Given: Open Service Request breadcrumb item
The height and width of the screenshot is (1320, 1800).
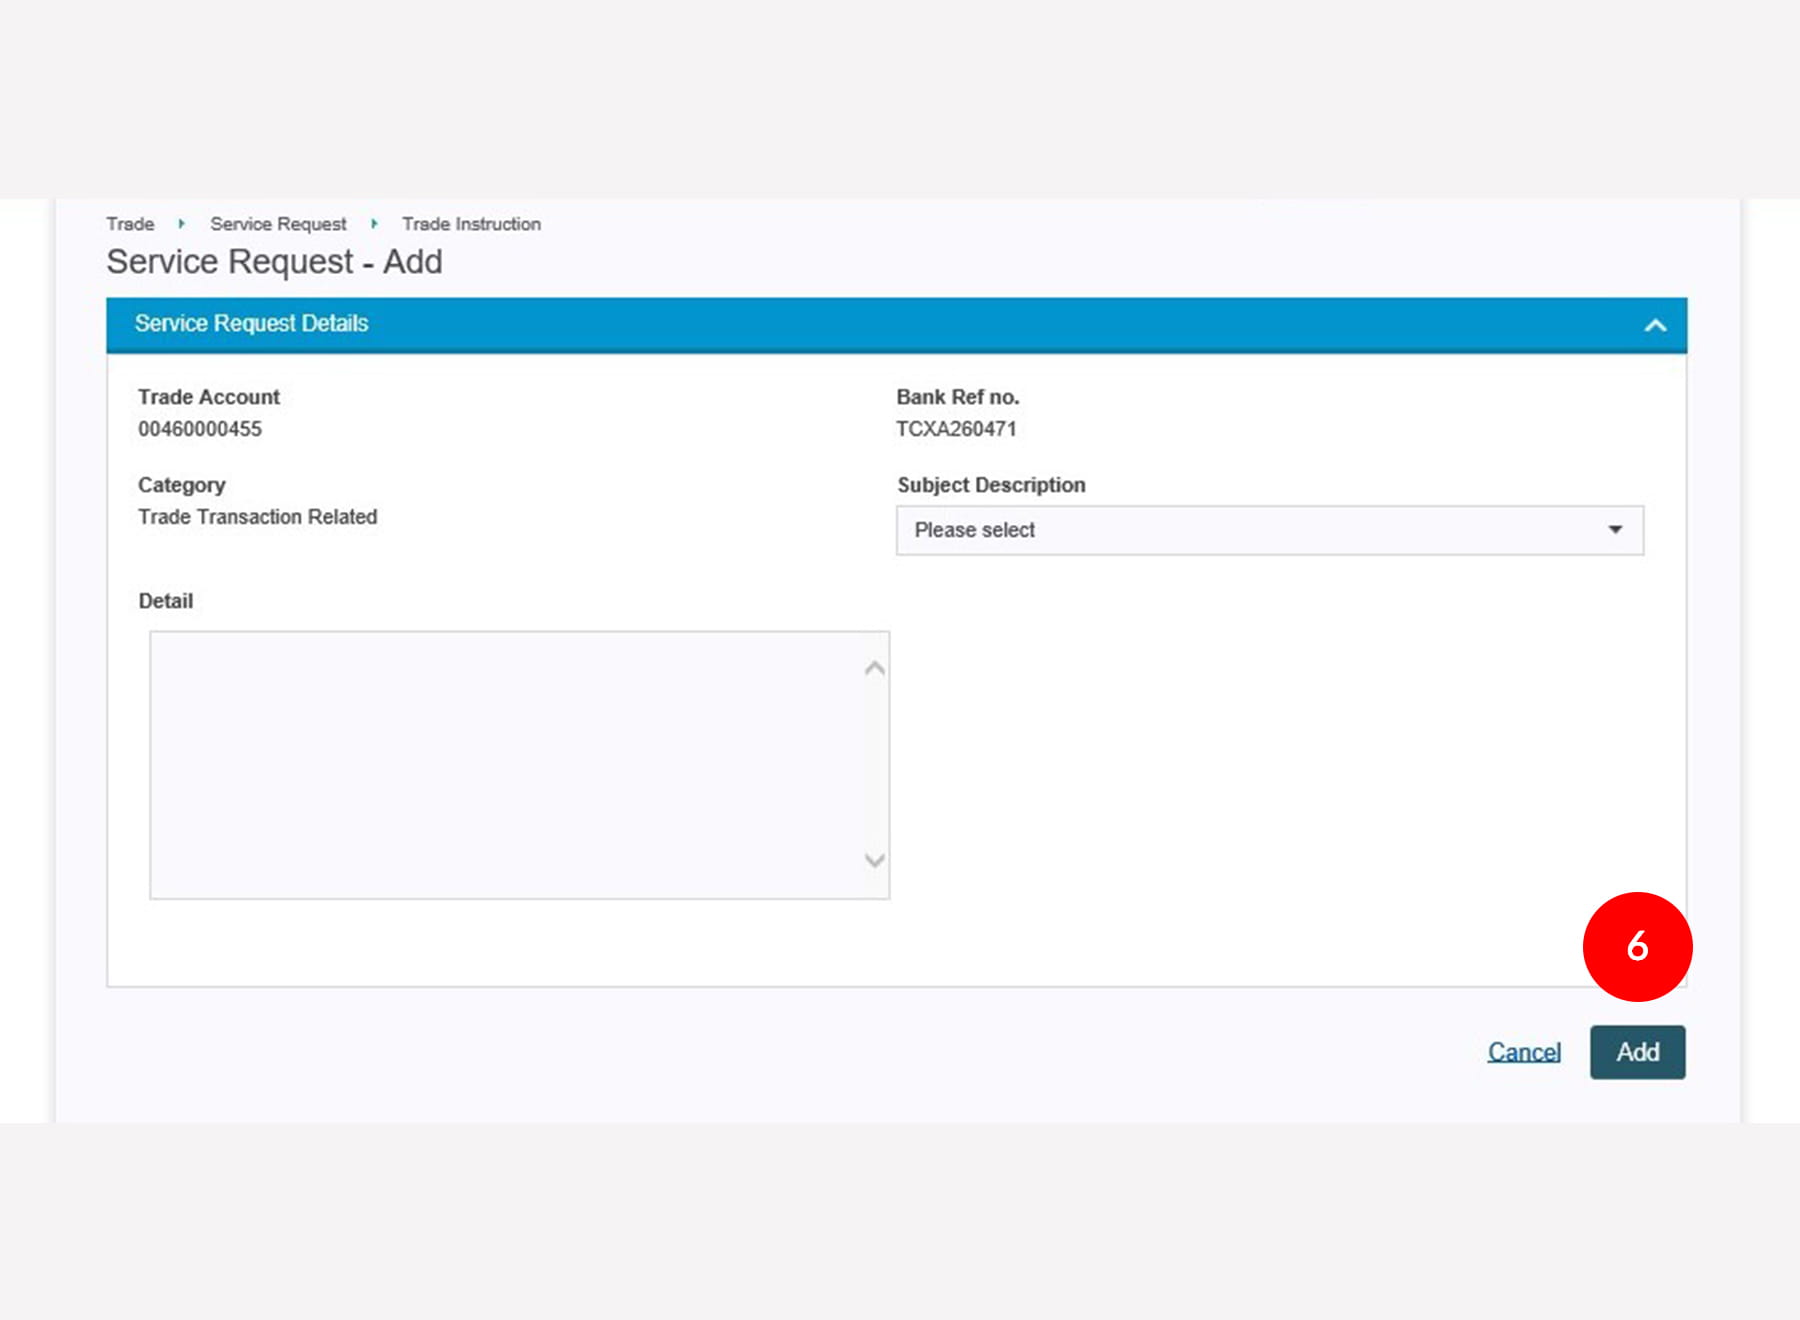Looking at the screenshot, I should [278, 224].
